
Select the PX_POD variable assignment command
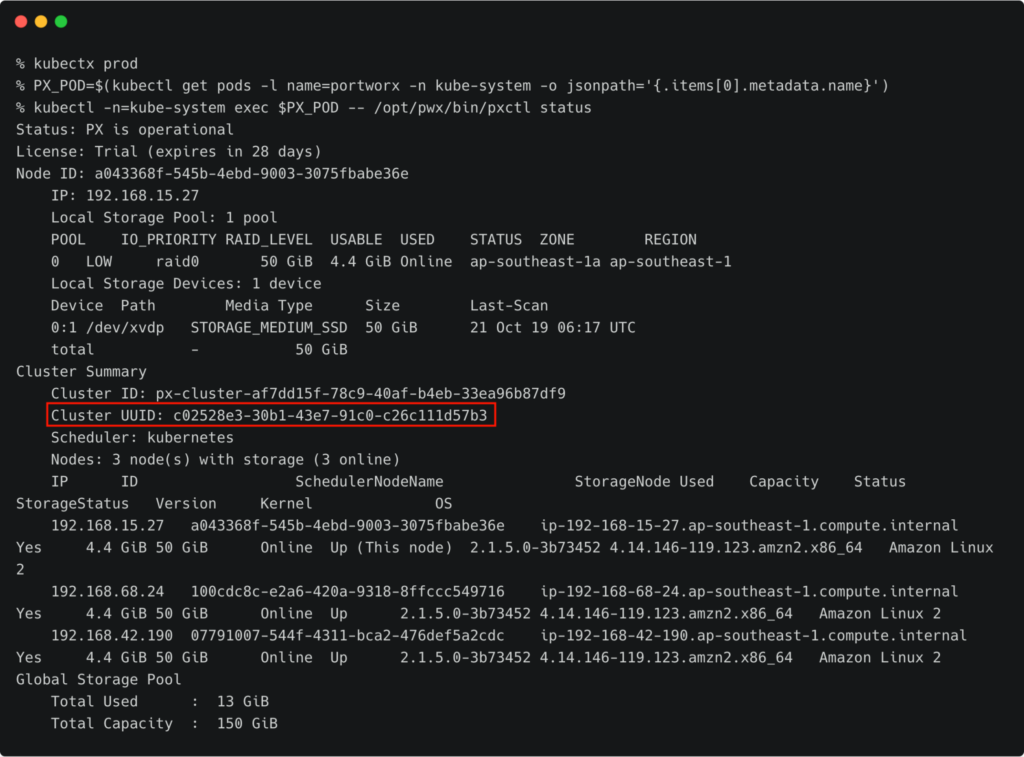(x=452, y=86)
